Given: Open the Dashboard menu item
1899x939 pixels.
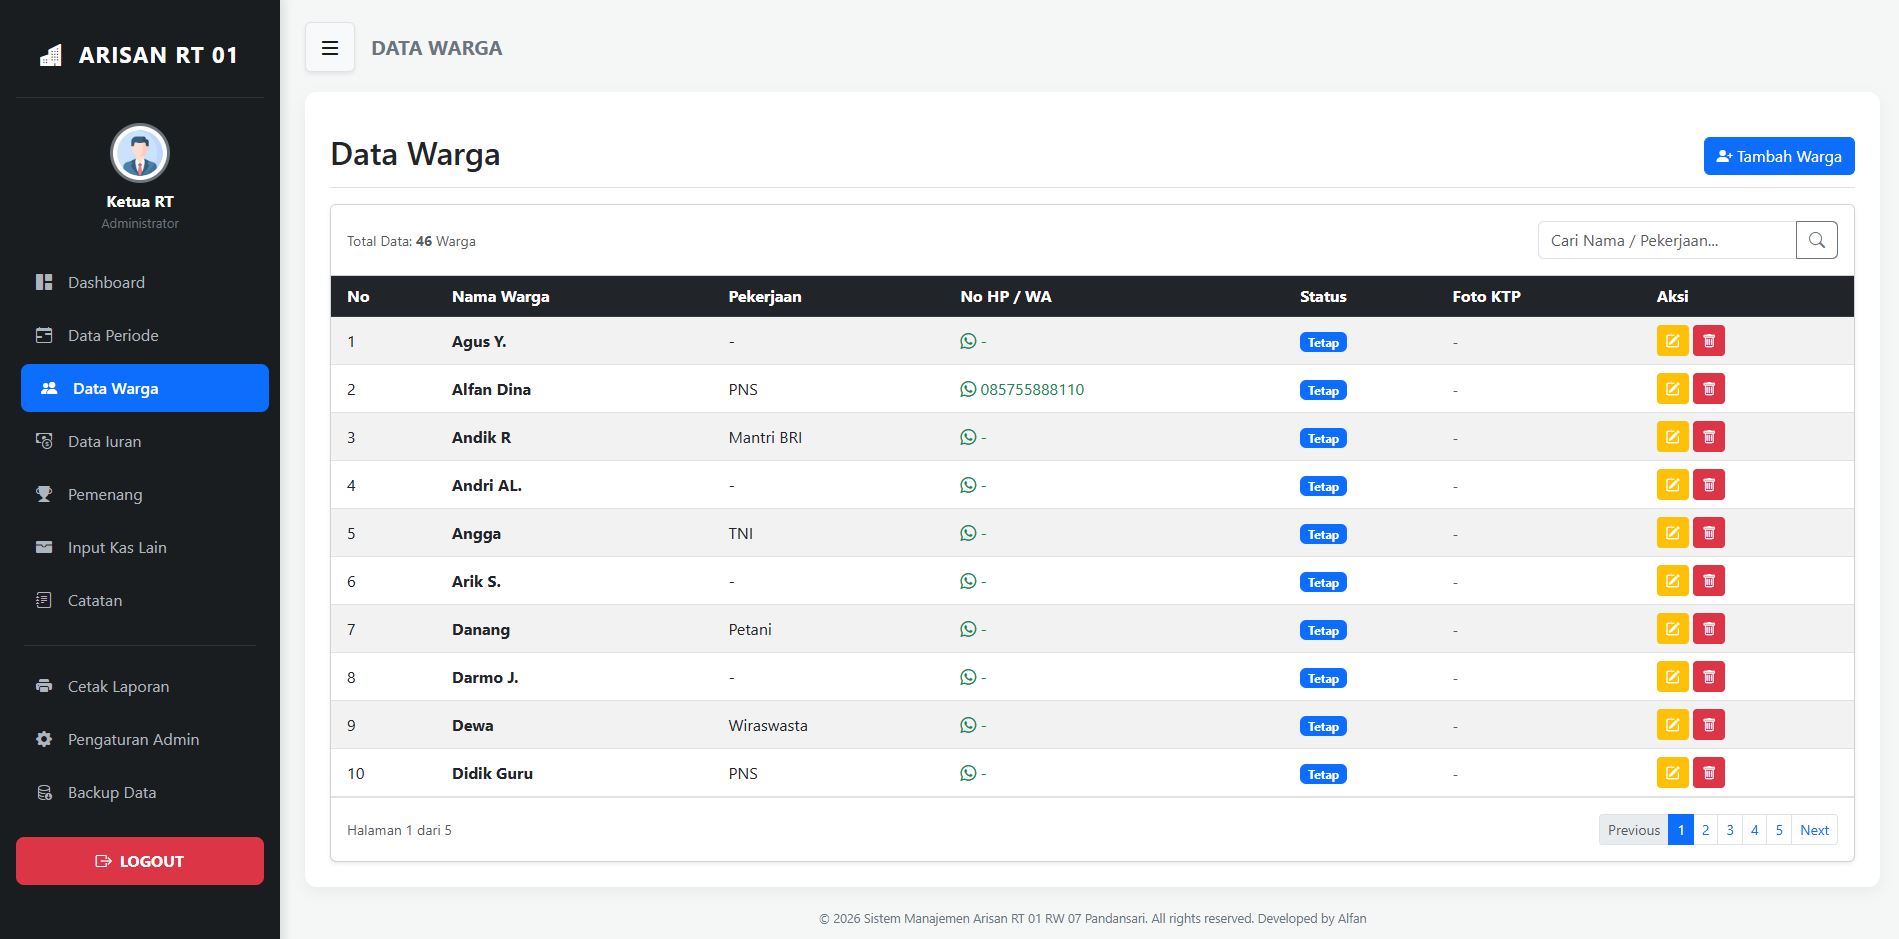Looking at the screenshot, I should pos(106,283).
